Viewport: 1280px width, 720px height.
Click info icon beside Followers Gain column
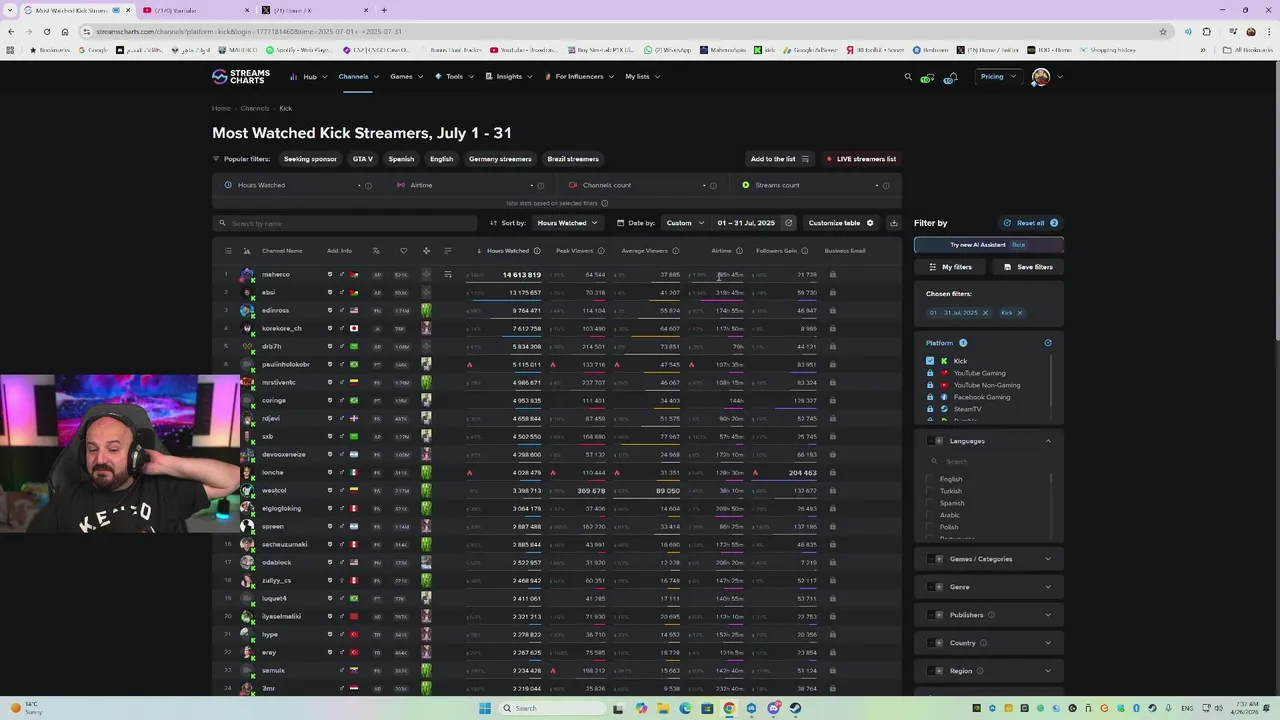tap(804, 251)
